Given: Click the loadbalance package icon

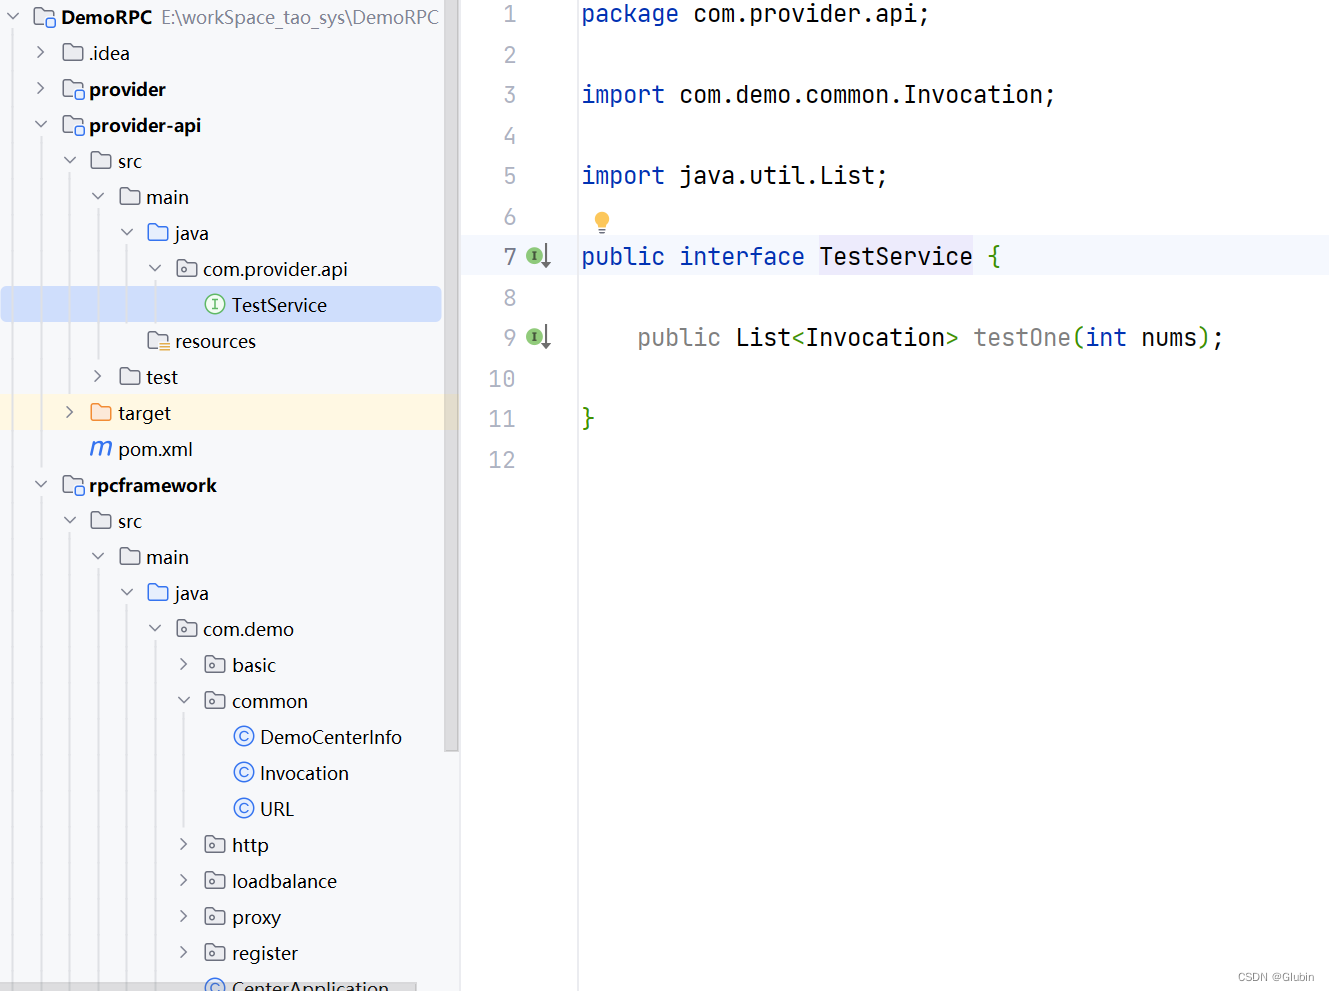Looking at the screenshot, I should click(215, 880).
